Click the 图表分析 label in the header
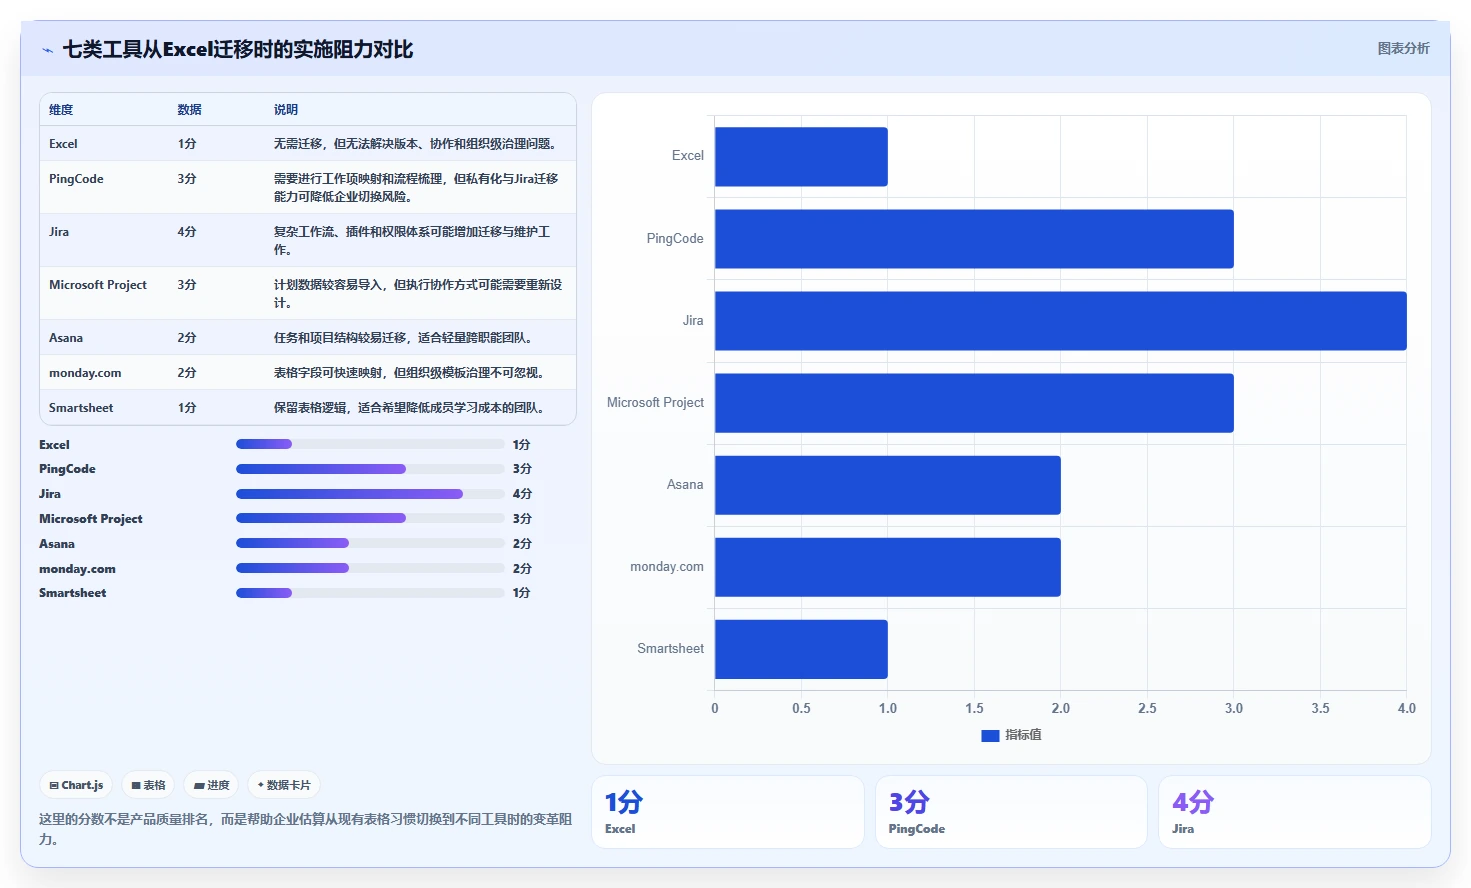 [1403, 48]
